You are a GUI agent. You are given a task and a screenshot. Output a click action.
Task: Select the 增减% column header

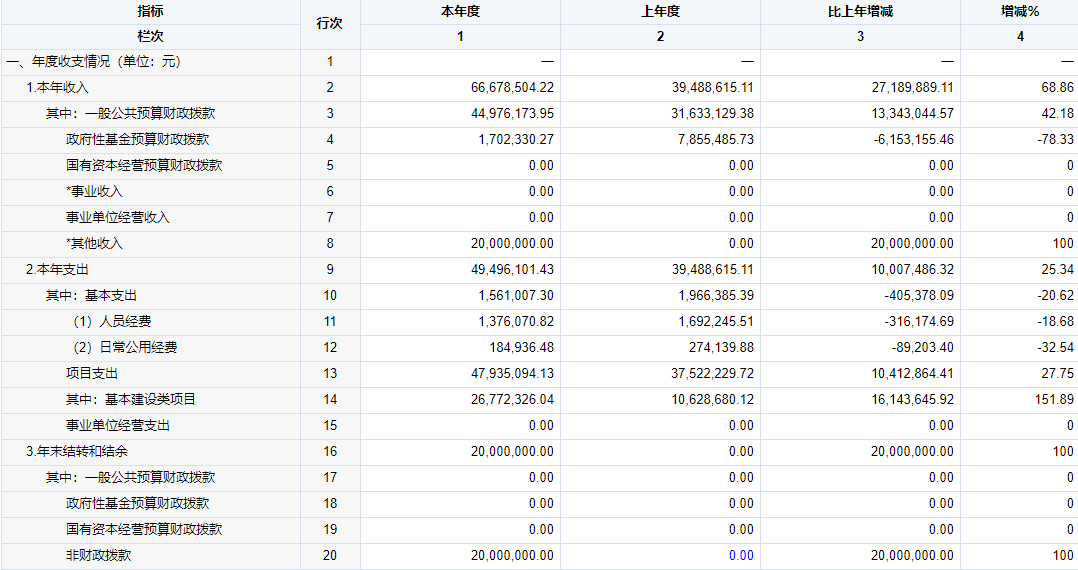click(x=1020, y=12)
